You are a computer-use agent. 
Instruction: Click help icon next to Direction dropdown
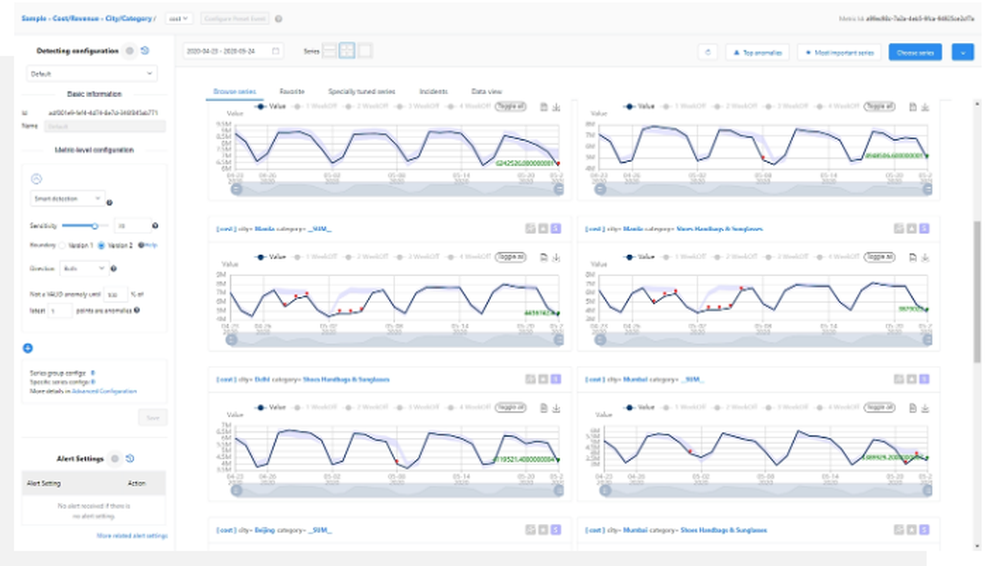click(x=114, y=269)
